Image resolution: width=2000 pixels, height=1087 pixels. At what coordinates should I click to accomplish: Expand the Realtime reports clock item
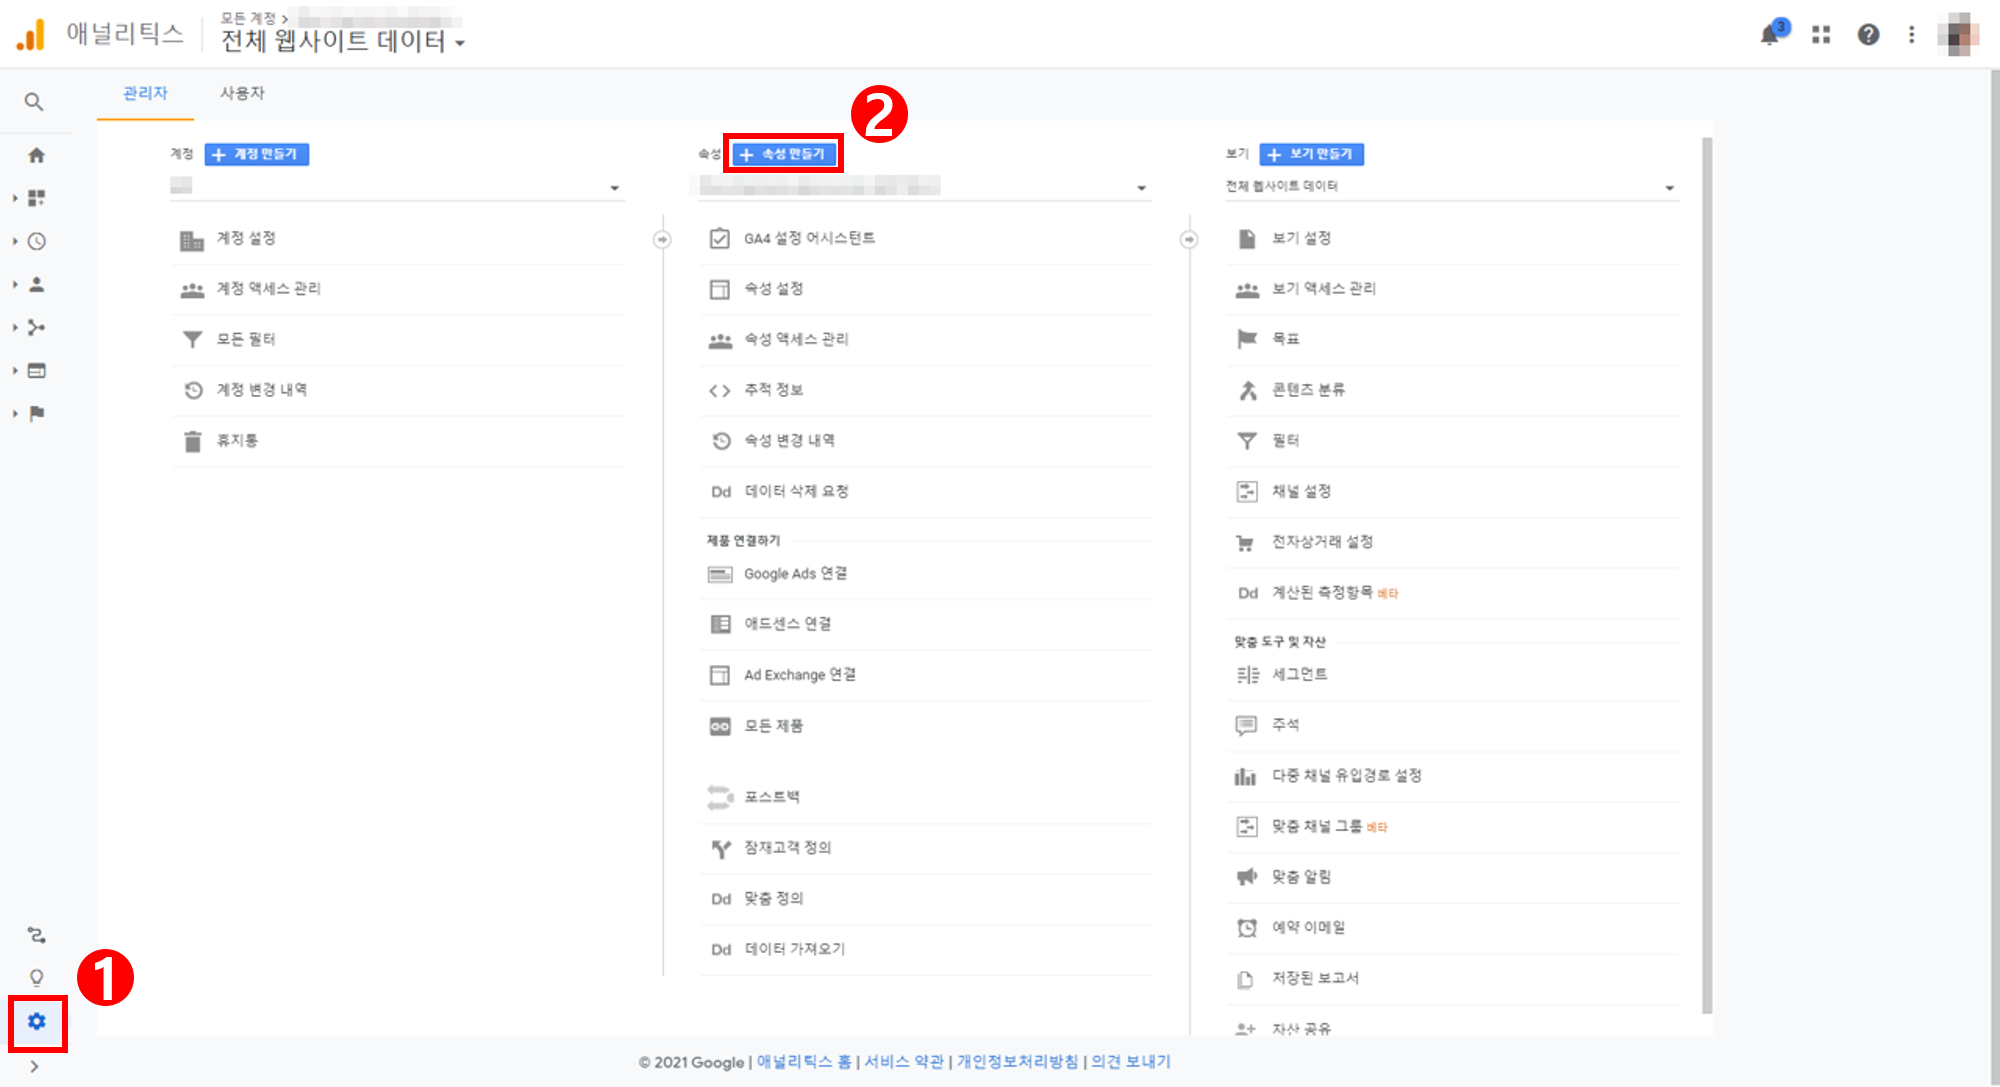pos(37,241)
